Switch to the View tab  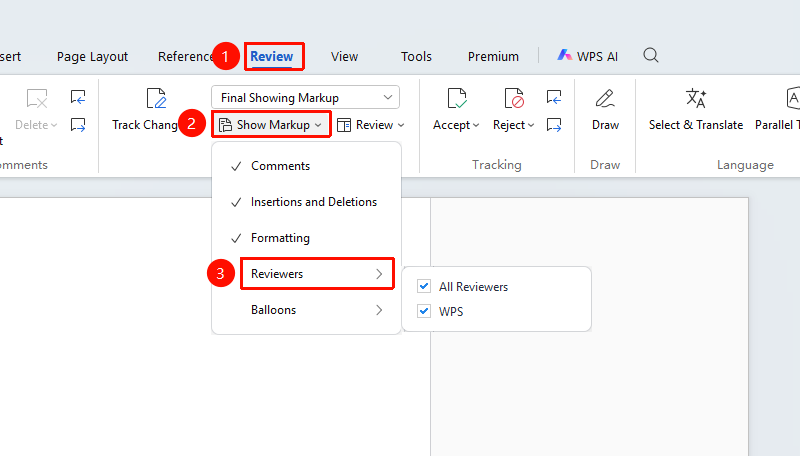344,56
